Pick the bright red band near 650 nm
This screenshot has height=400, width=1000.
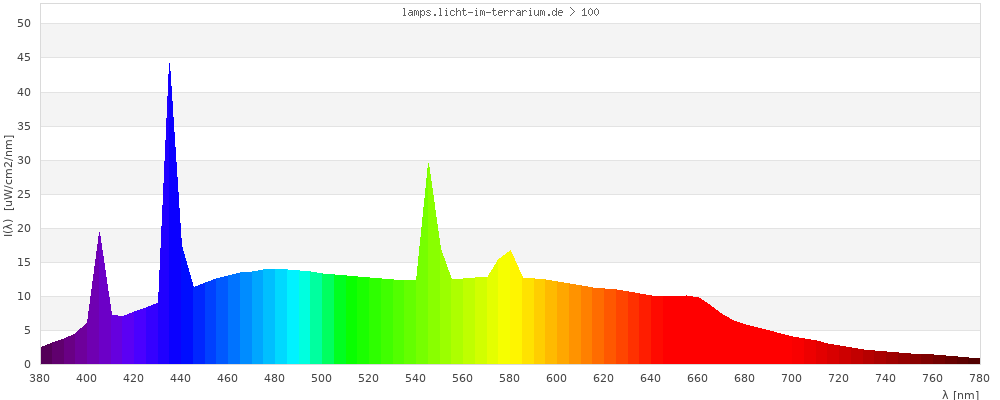point(675,335)
